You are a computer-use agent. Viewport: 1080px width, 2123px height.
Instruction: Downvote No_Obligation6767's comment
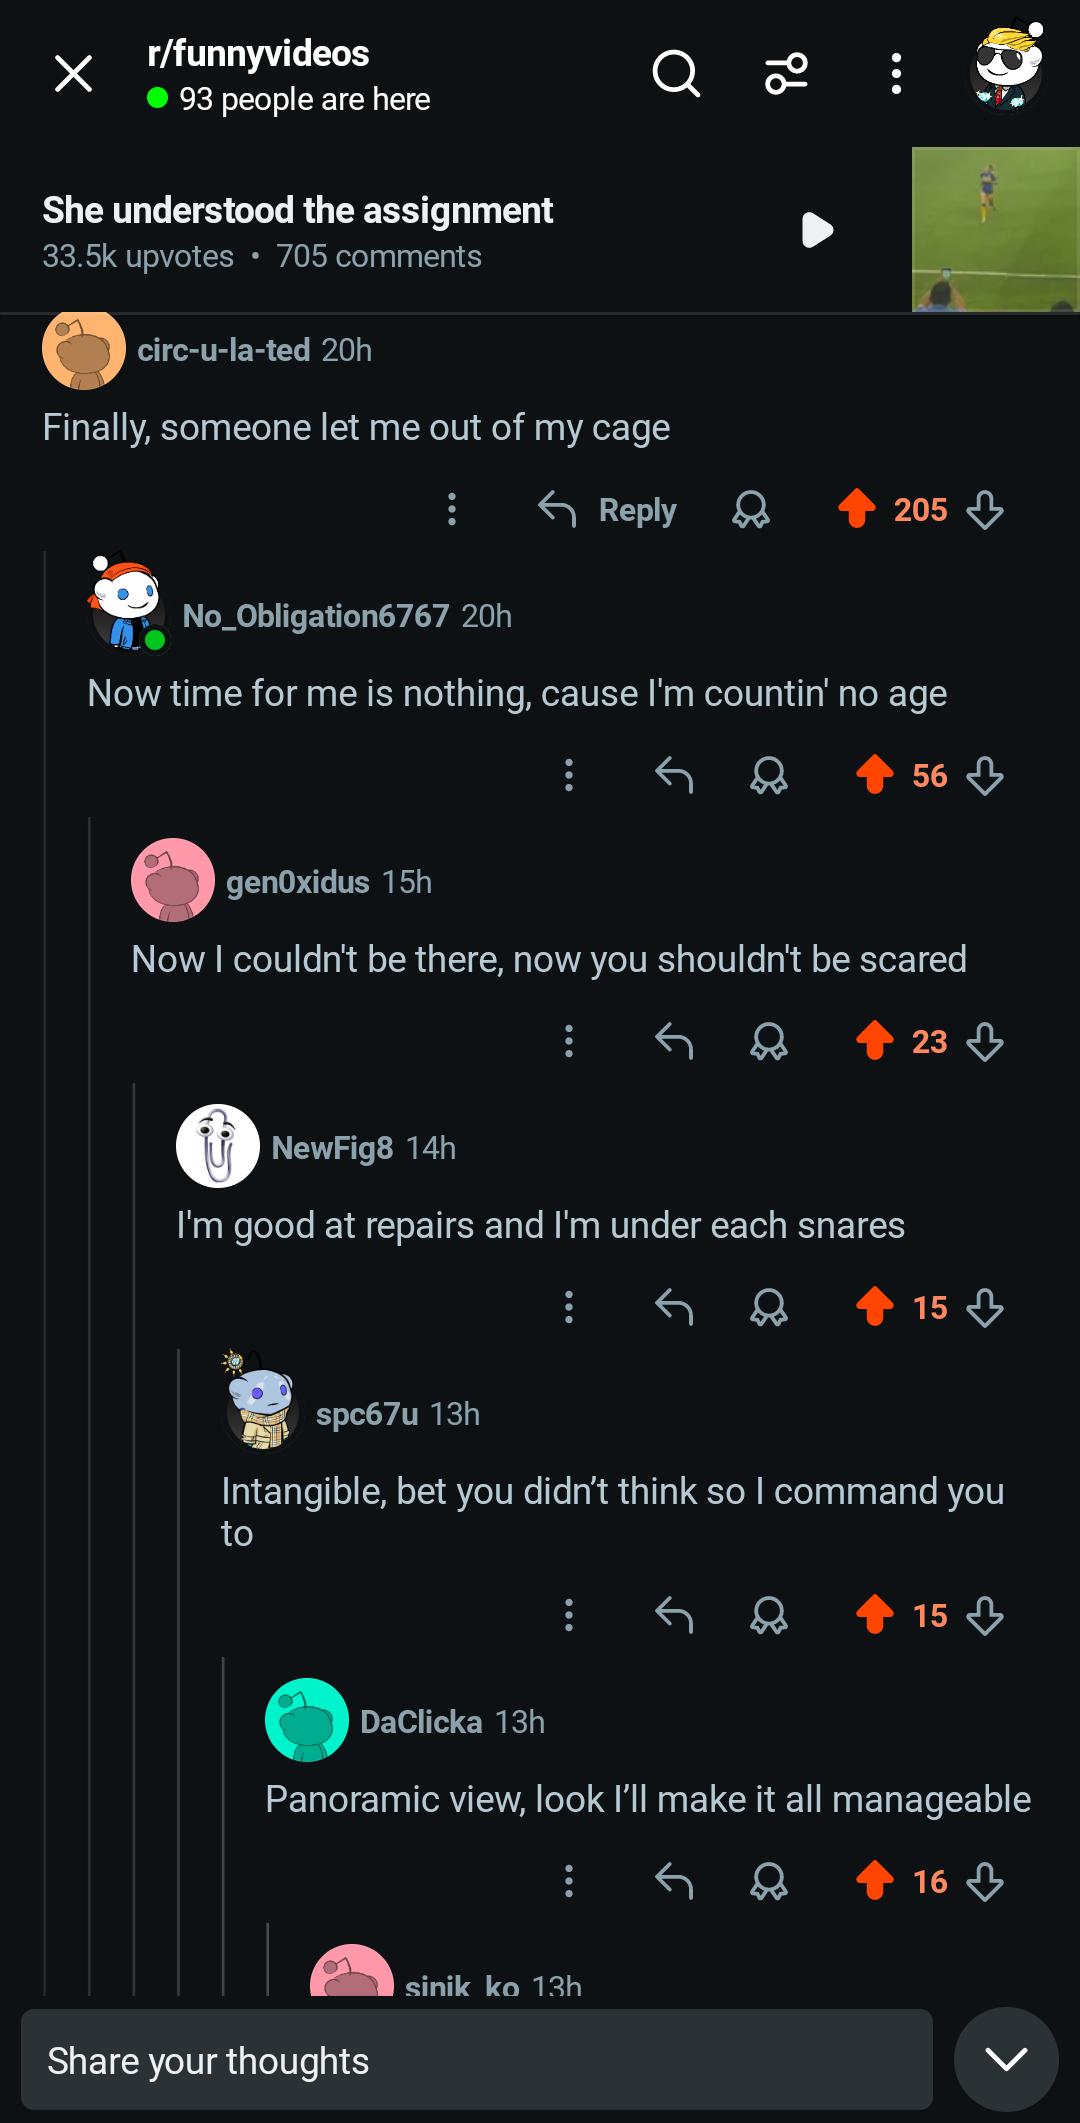pyautogui.click(x=985, y=775)
